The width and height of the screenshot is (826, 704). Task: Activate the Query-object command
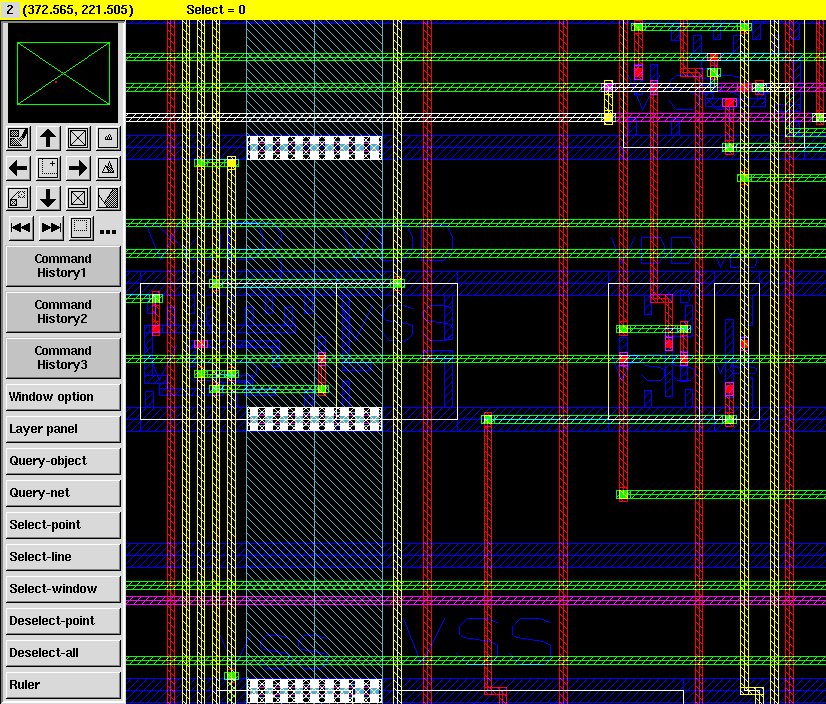(x=63, y=461)
